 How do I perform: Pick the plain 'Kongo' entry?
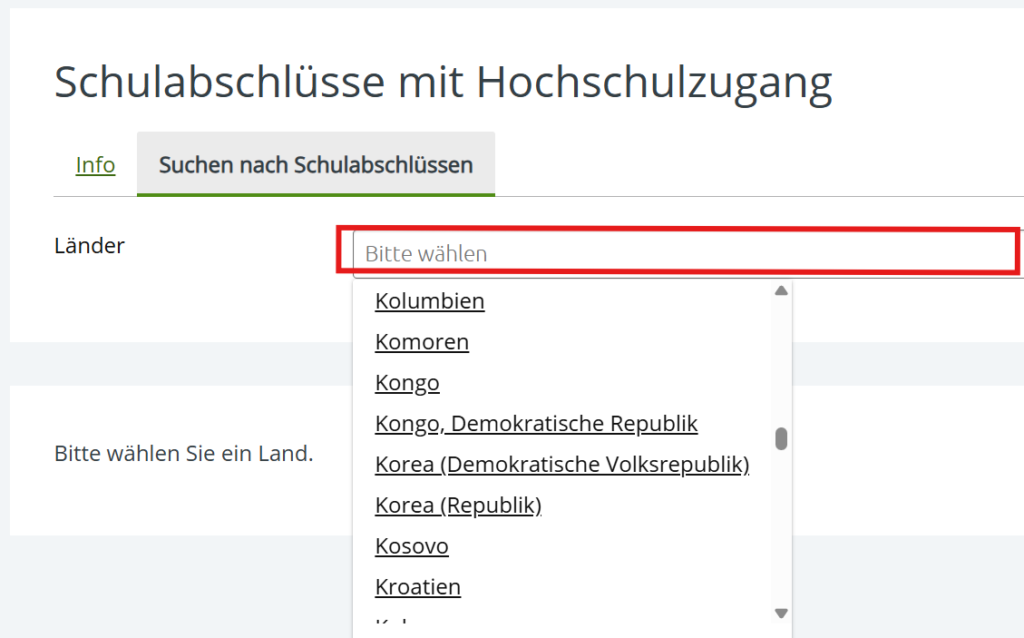tap(407, 383)
